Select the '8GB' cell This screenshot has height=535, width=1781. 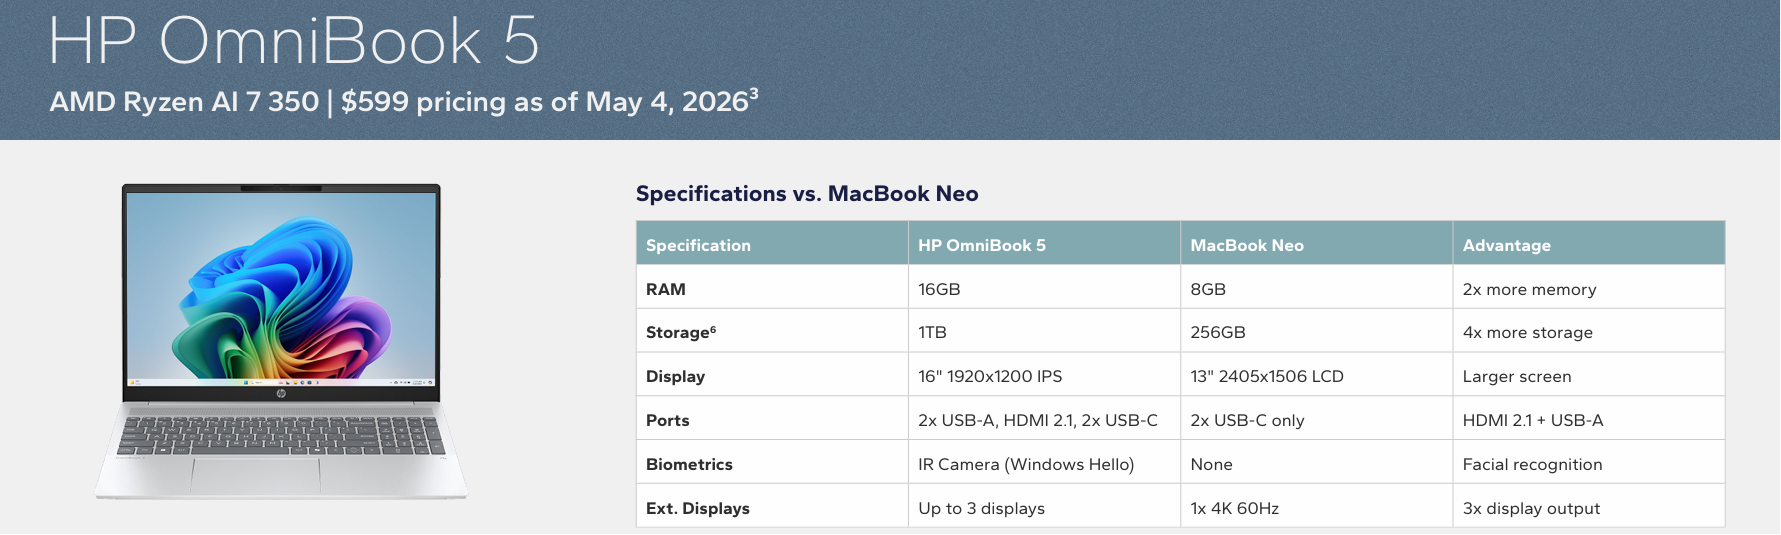click(1316, 288)
